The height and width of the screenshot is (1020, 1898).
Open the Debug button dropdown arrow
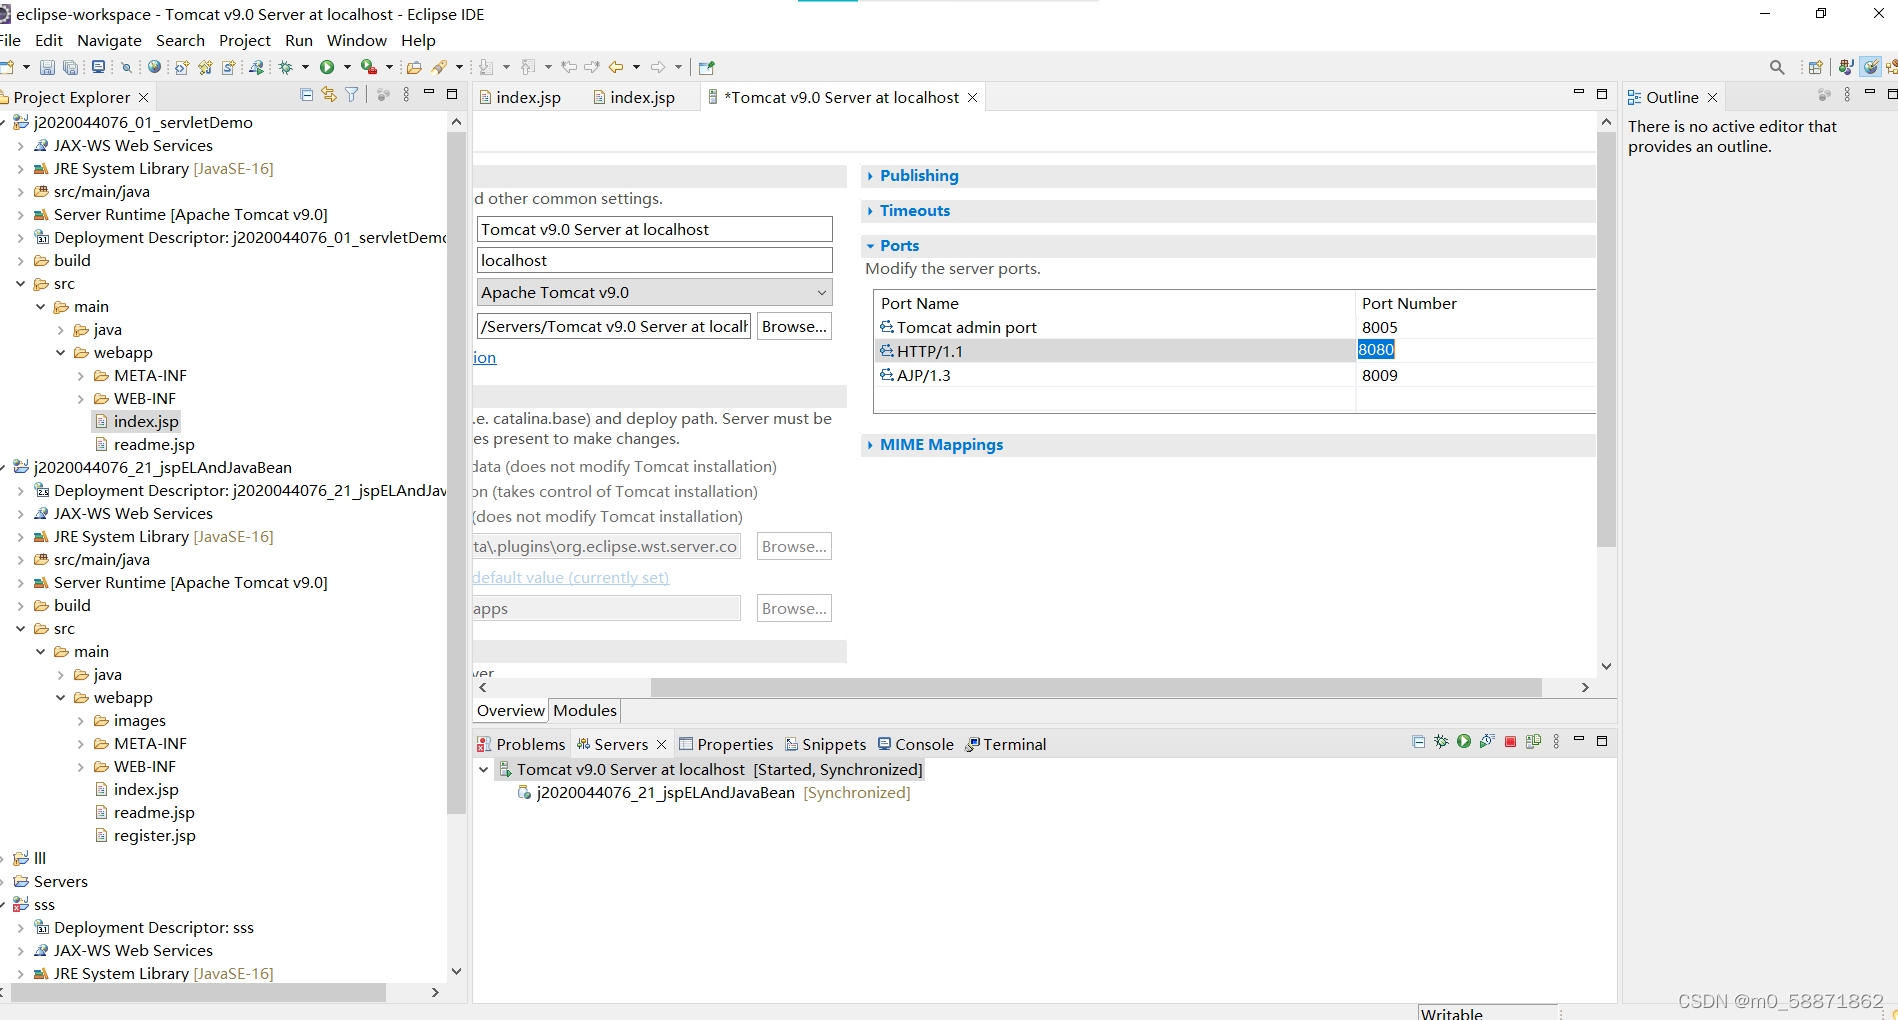coord(305,67)
